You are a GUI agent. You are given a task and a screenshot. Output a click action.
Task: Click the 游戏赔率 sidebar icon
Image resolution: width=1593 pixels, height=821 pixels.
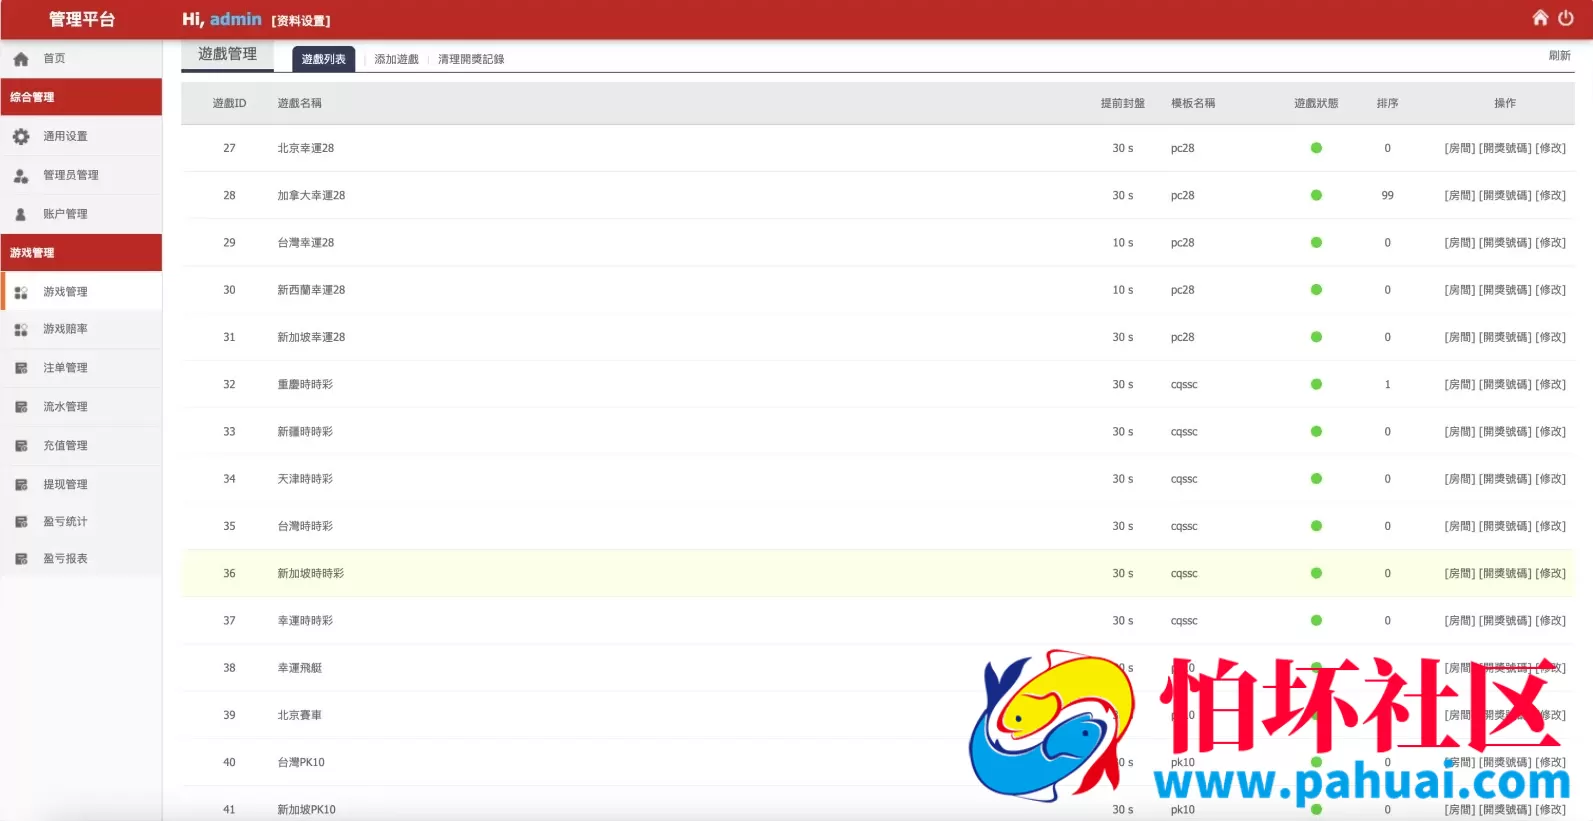(21, 330)
